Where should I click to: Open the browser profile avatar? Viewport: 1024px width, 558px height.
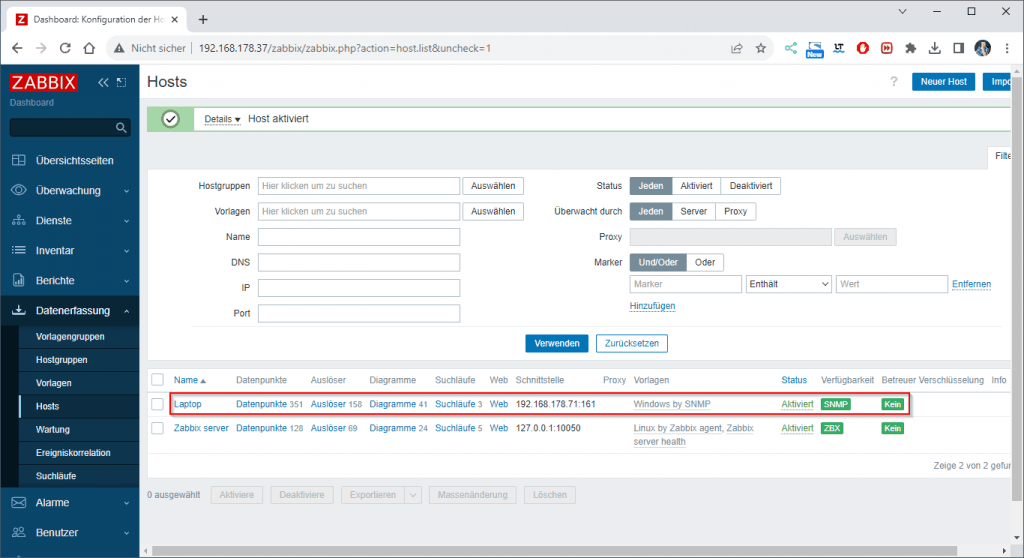pyautogui.click(x=982, y=48)
